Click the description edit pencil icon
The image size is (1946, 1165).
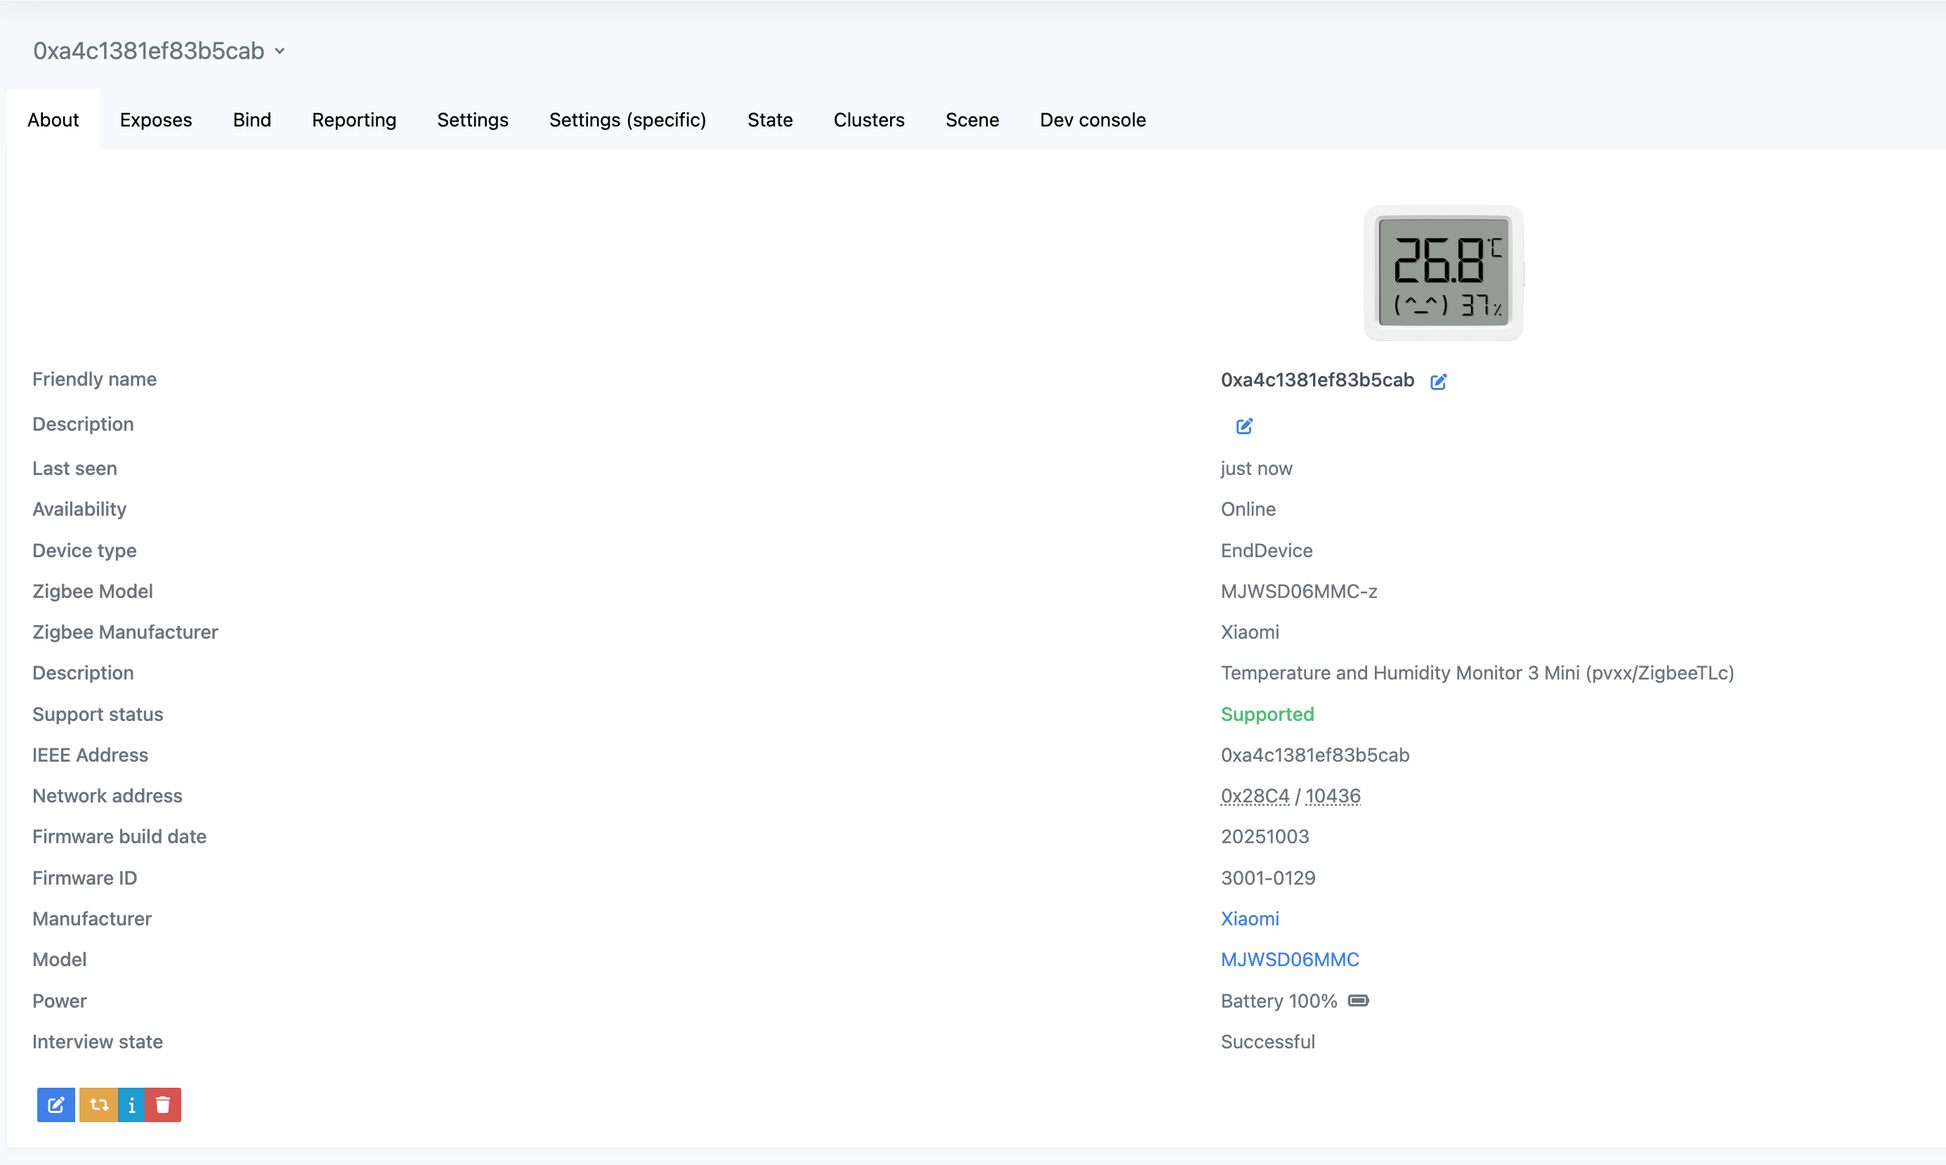[x=1244, y=426]
